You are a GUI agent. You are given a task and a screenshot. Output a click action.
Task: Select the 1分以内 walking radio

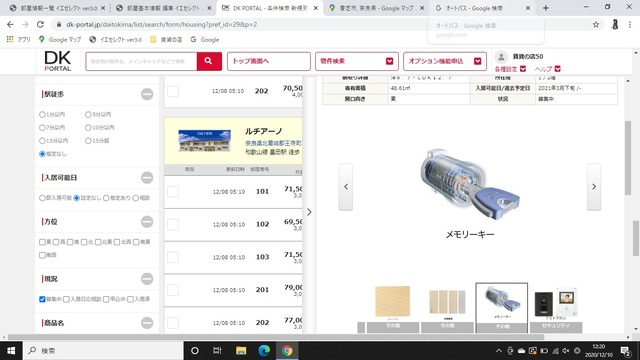coord(42,115)
